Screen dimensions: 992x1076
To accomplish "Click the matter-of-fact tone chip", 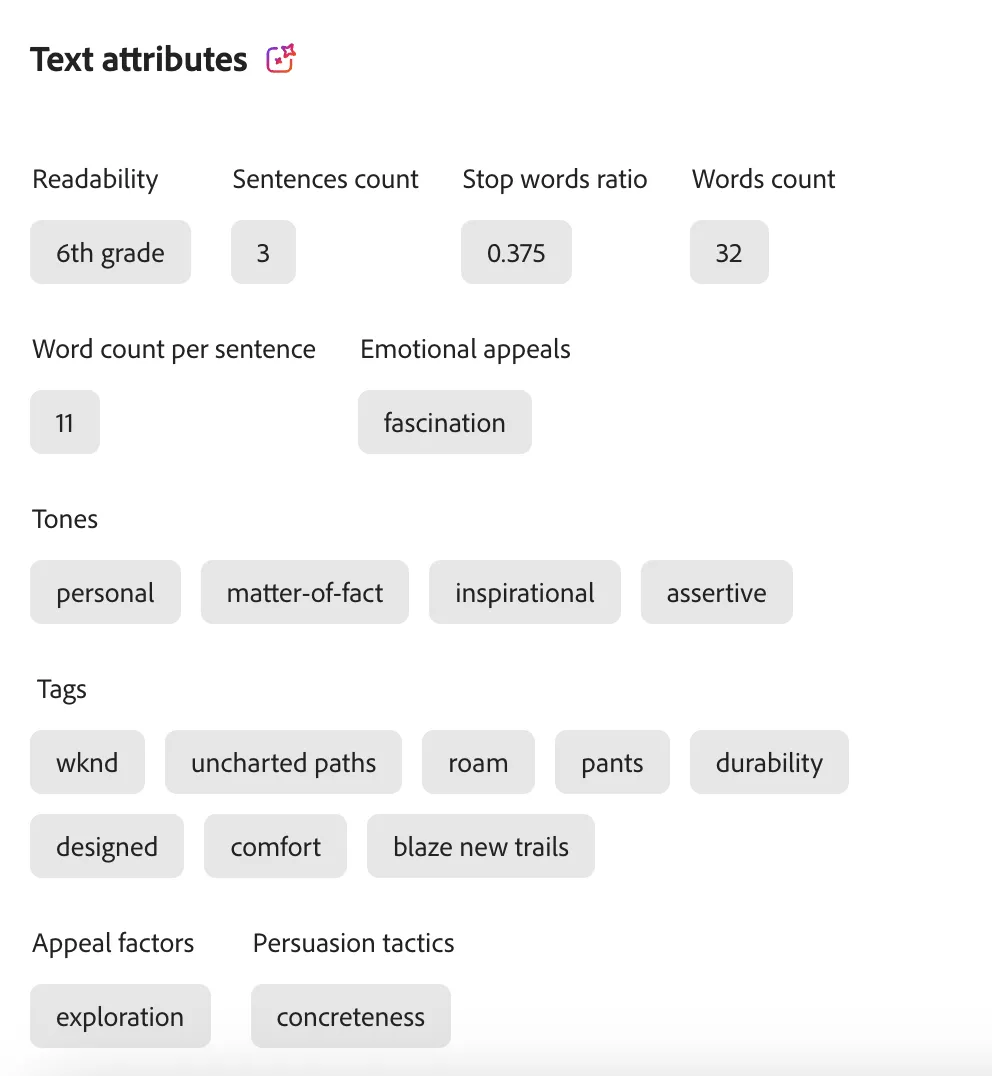I will tap(305, 592).
